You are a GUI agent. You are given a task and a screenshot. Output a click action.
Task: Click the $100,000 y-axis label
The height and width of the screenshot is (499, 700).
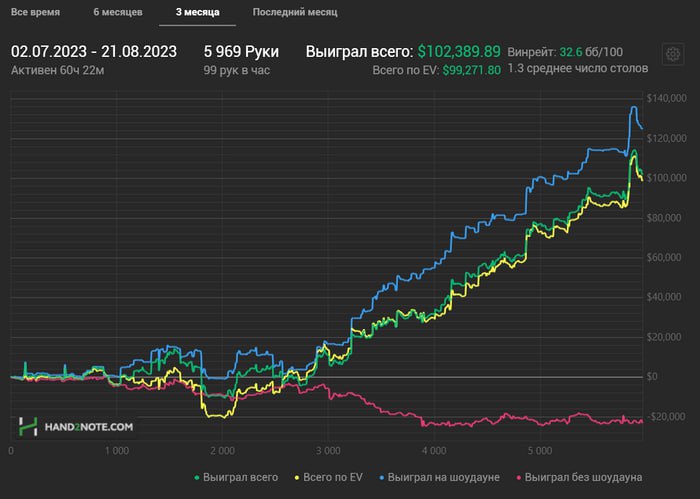click(667, 178)
